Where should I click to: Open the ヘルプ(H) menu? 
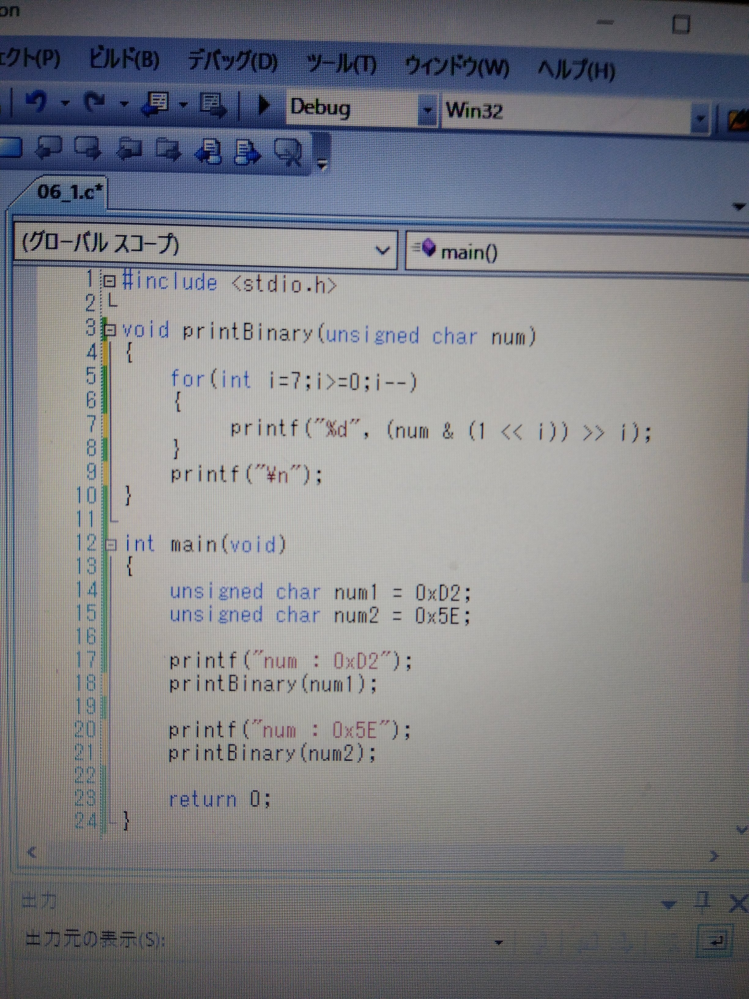click(x=576, y=69)
